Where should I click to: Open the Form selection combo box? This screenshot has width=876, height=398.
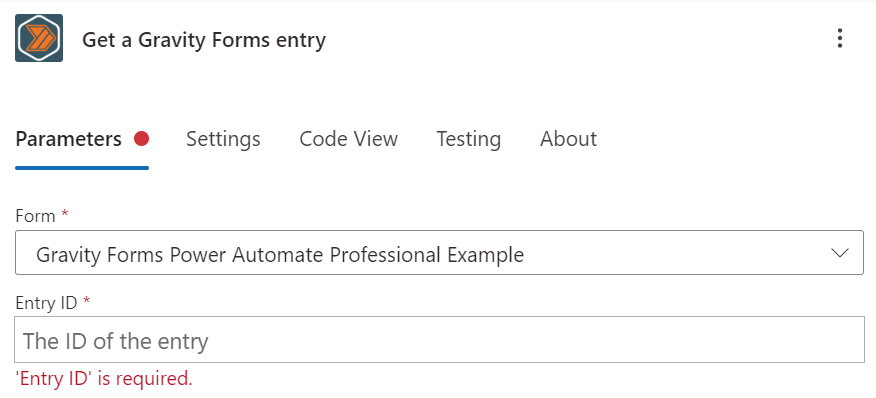(x=439, y=253)
